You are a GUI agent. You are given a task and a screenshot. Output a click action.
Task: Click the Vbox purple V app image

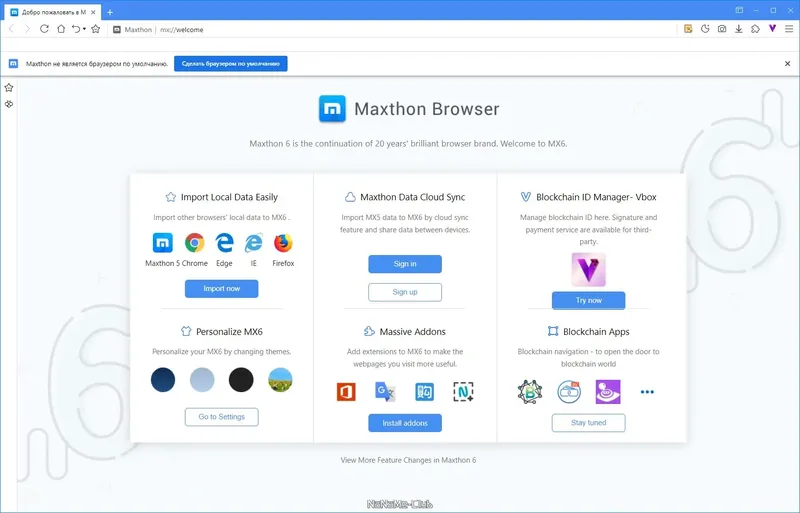588,270
